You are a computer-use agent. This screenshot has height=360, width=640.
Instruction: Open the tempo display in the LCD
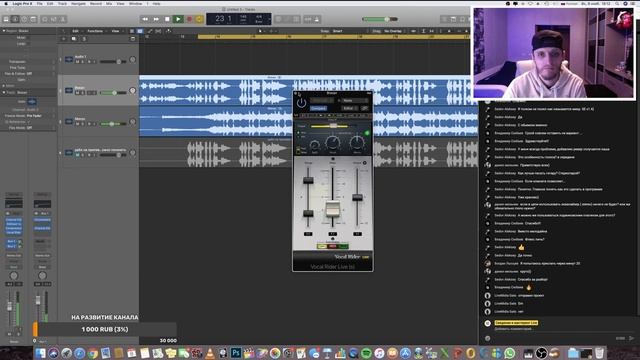tap(243, 19)
